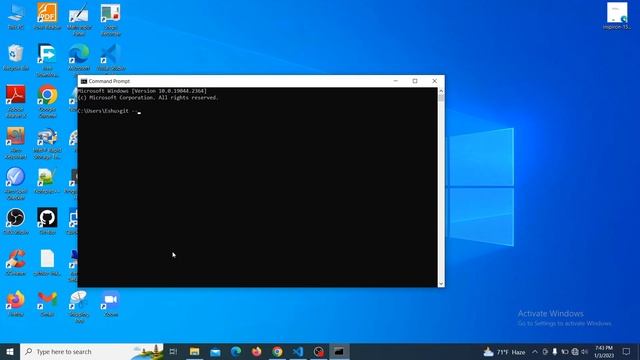
Task: Select the Command Prompt taskbar button
Action: click(x=339, y=351)
